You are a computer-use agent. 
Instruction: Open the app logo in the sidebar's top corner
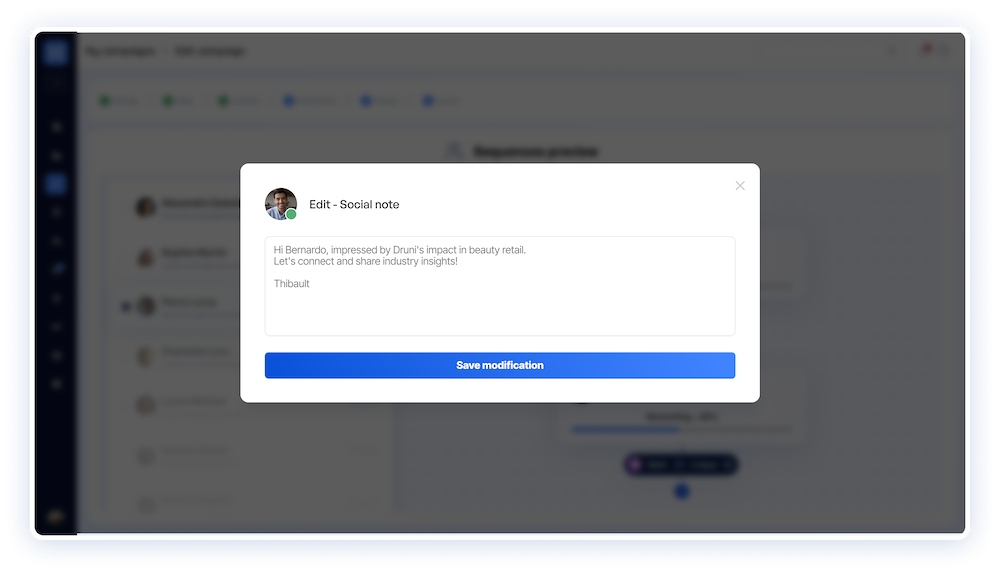[x=56, y=52]
